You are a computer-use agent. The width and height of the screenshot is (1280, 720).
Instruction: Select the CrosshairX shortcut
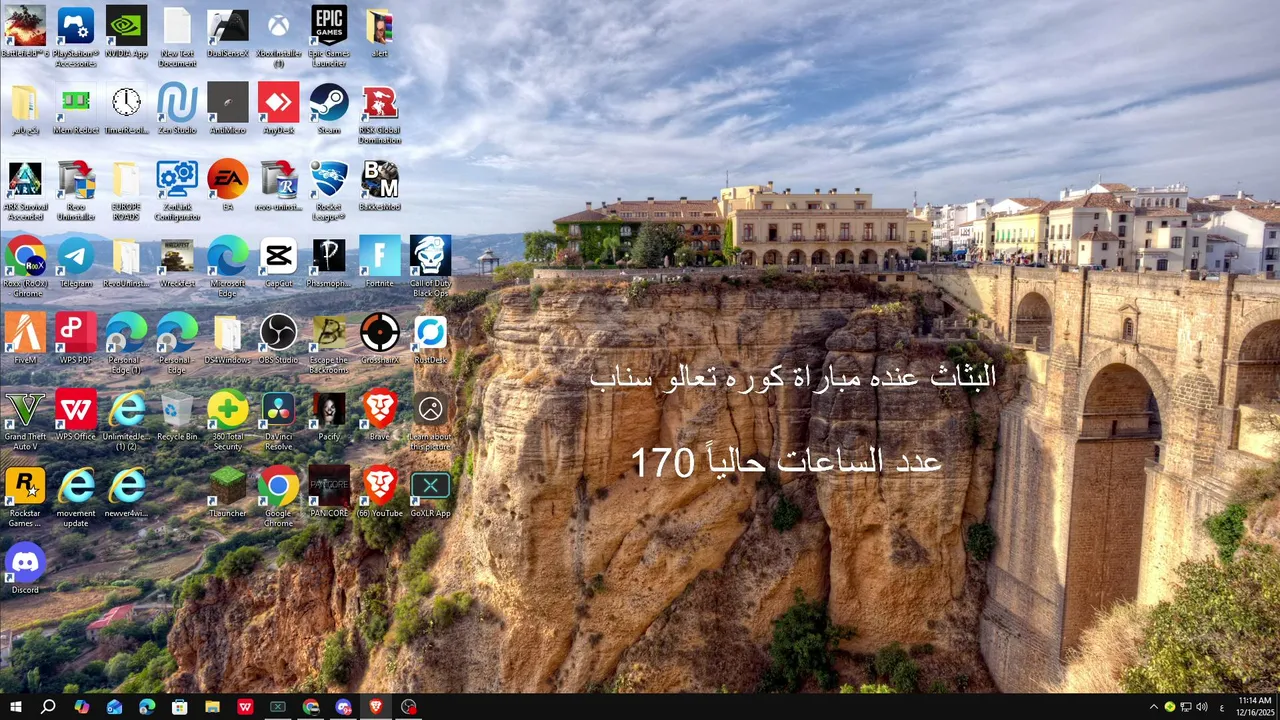(x=380, y=341)
